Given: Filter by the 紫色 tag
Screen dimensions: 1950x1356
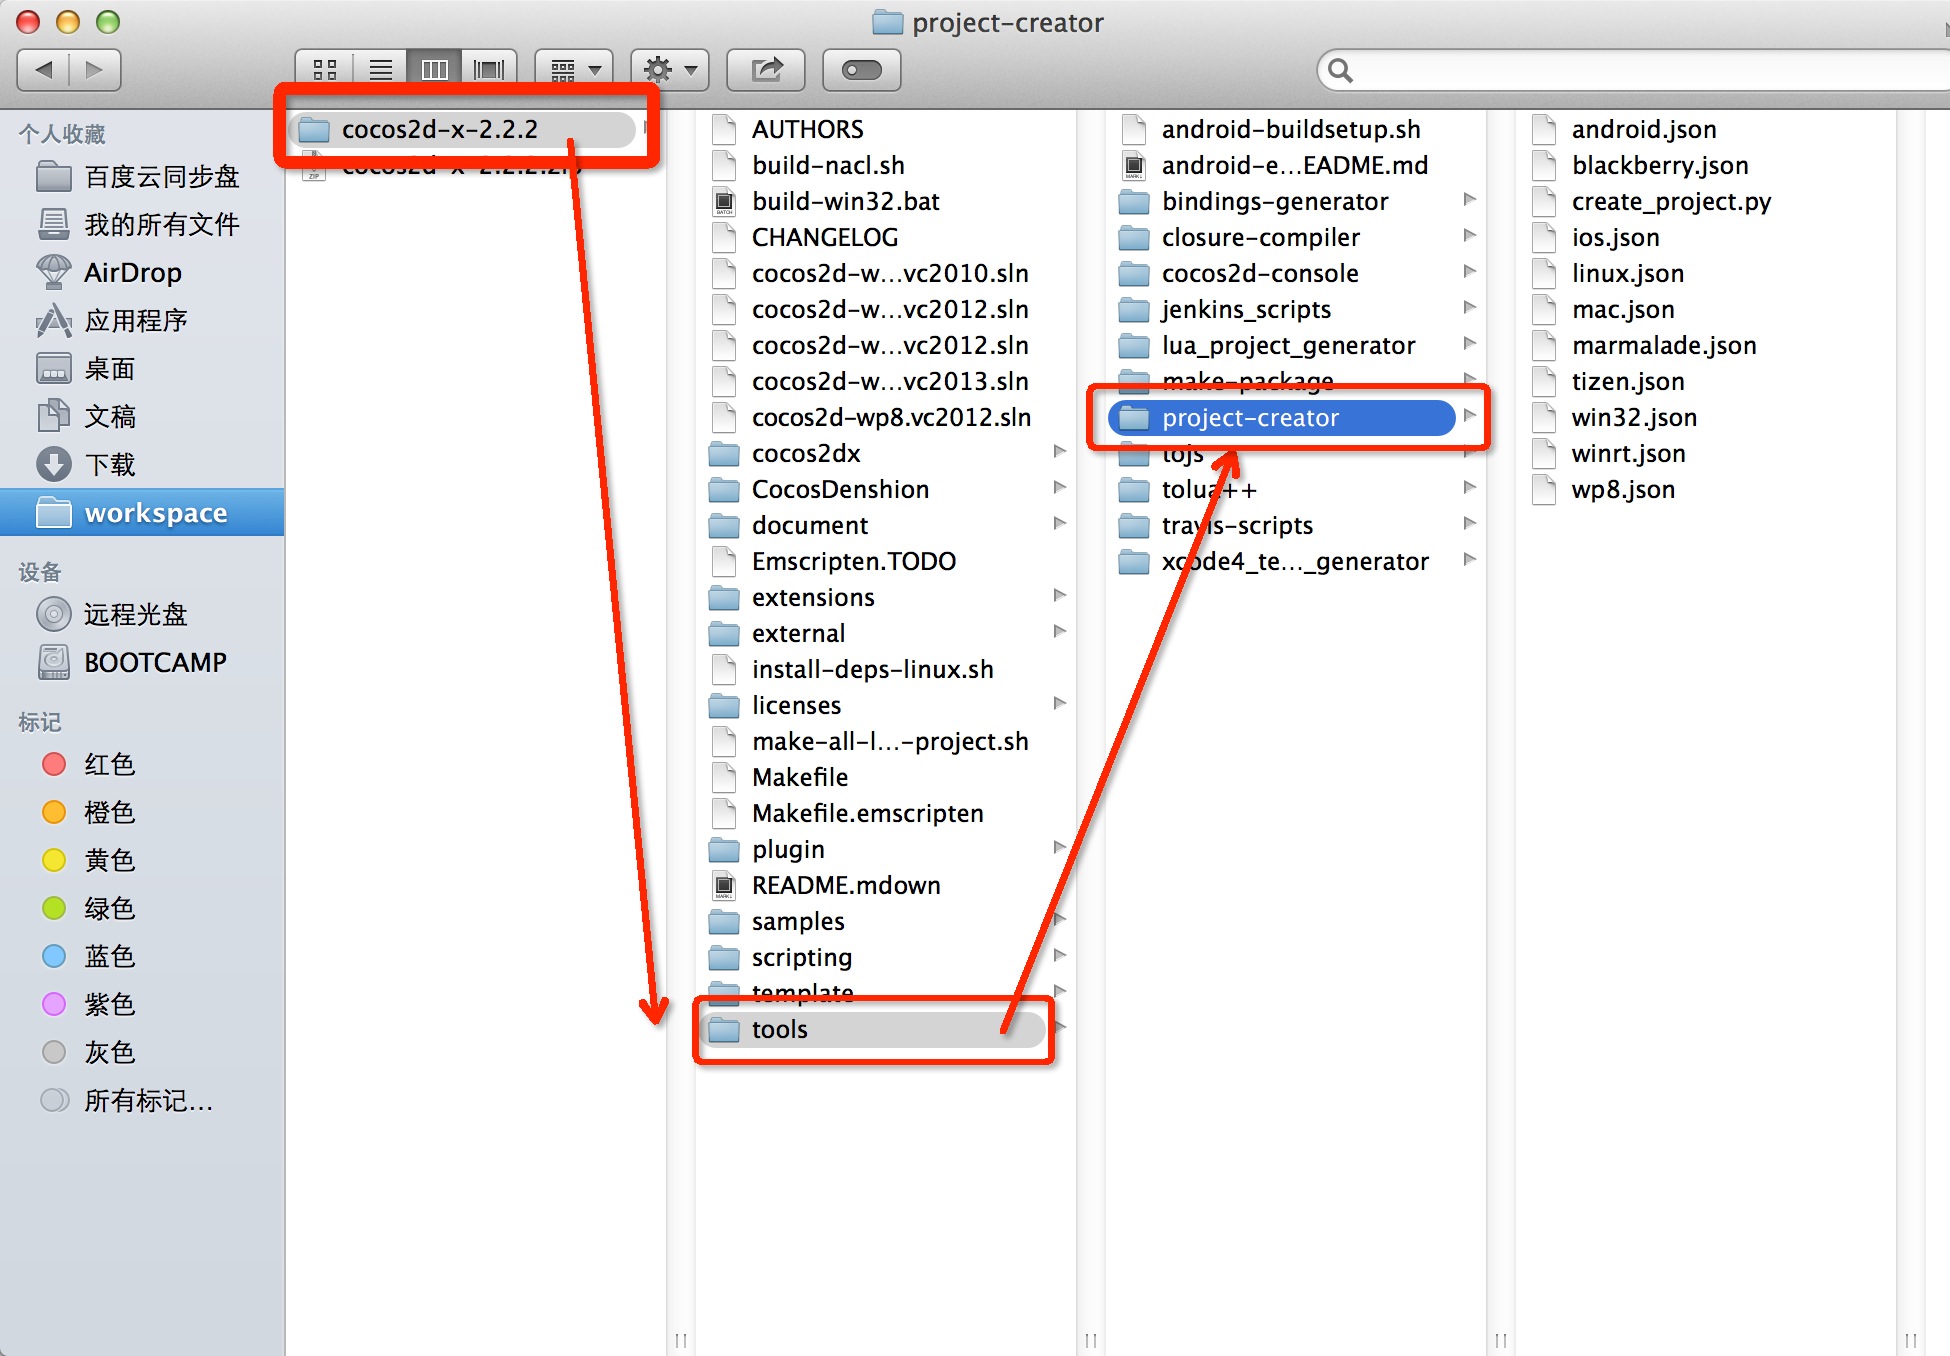Looking at the screenshot, I should point(142,1005).
